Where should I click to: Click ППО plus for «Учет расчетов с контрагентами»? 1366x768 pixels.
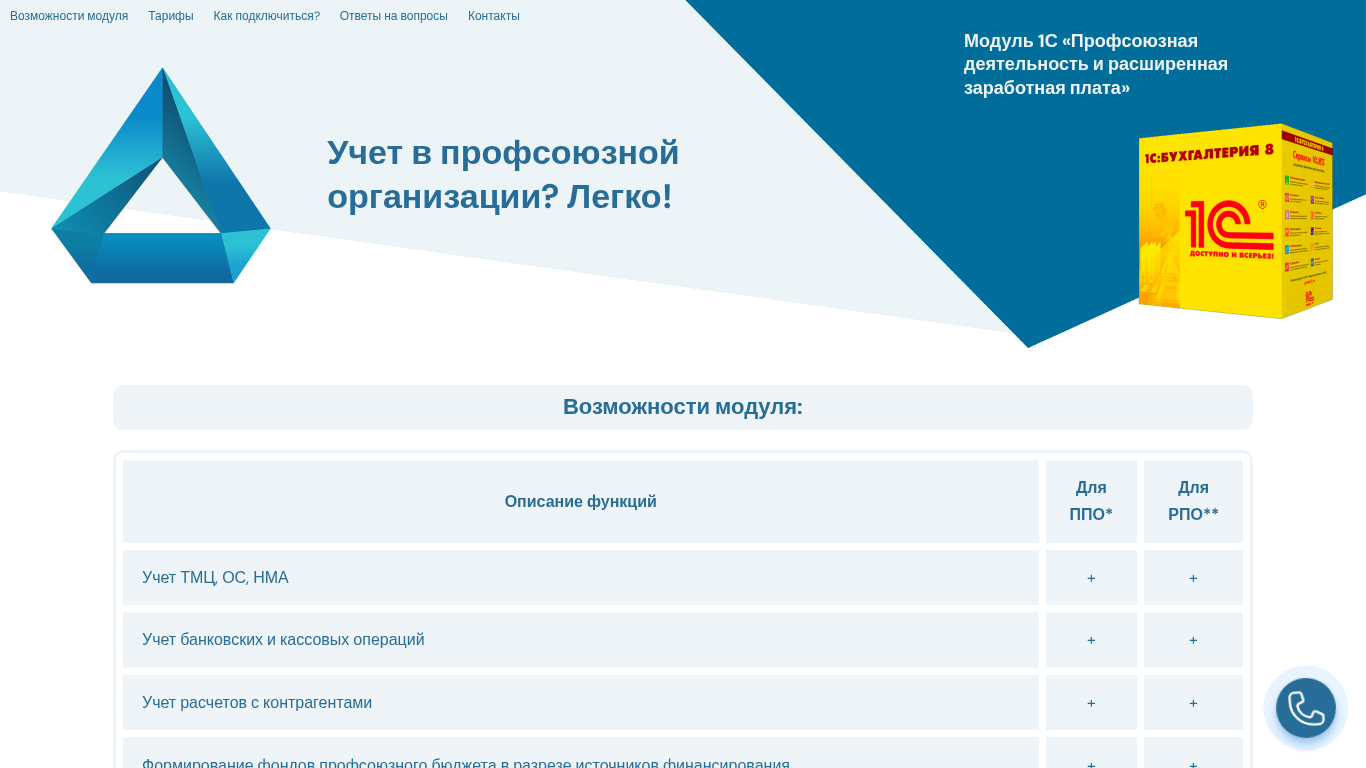point(1091,703)
